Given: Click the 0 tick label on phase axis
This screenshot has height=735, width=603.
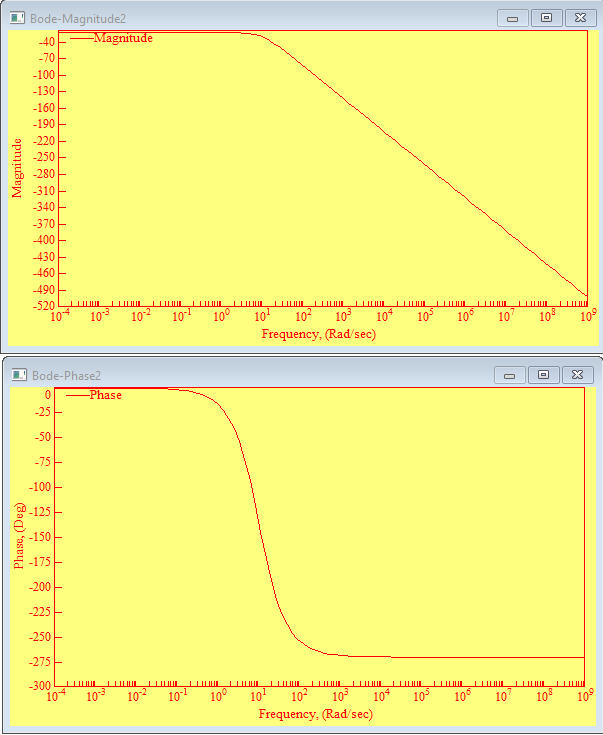Looking at the screenshot, I should pyautogui.click(x=48, y=395).
